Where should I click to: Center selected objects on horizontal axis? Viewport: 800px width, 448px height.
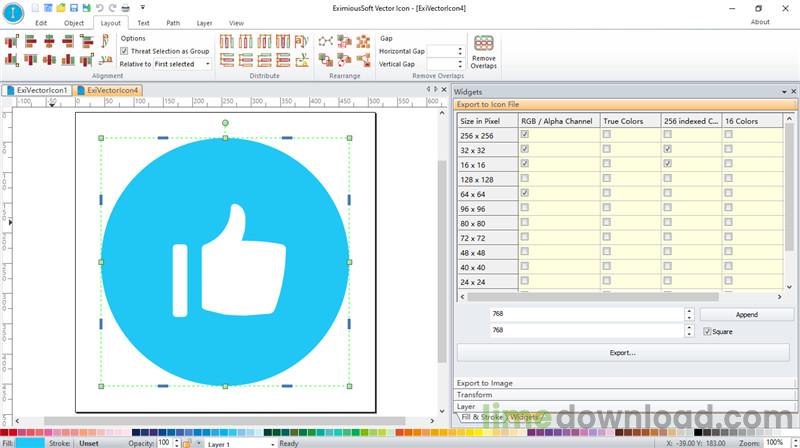click(x=49, y=60)
